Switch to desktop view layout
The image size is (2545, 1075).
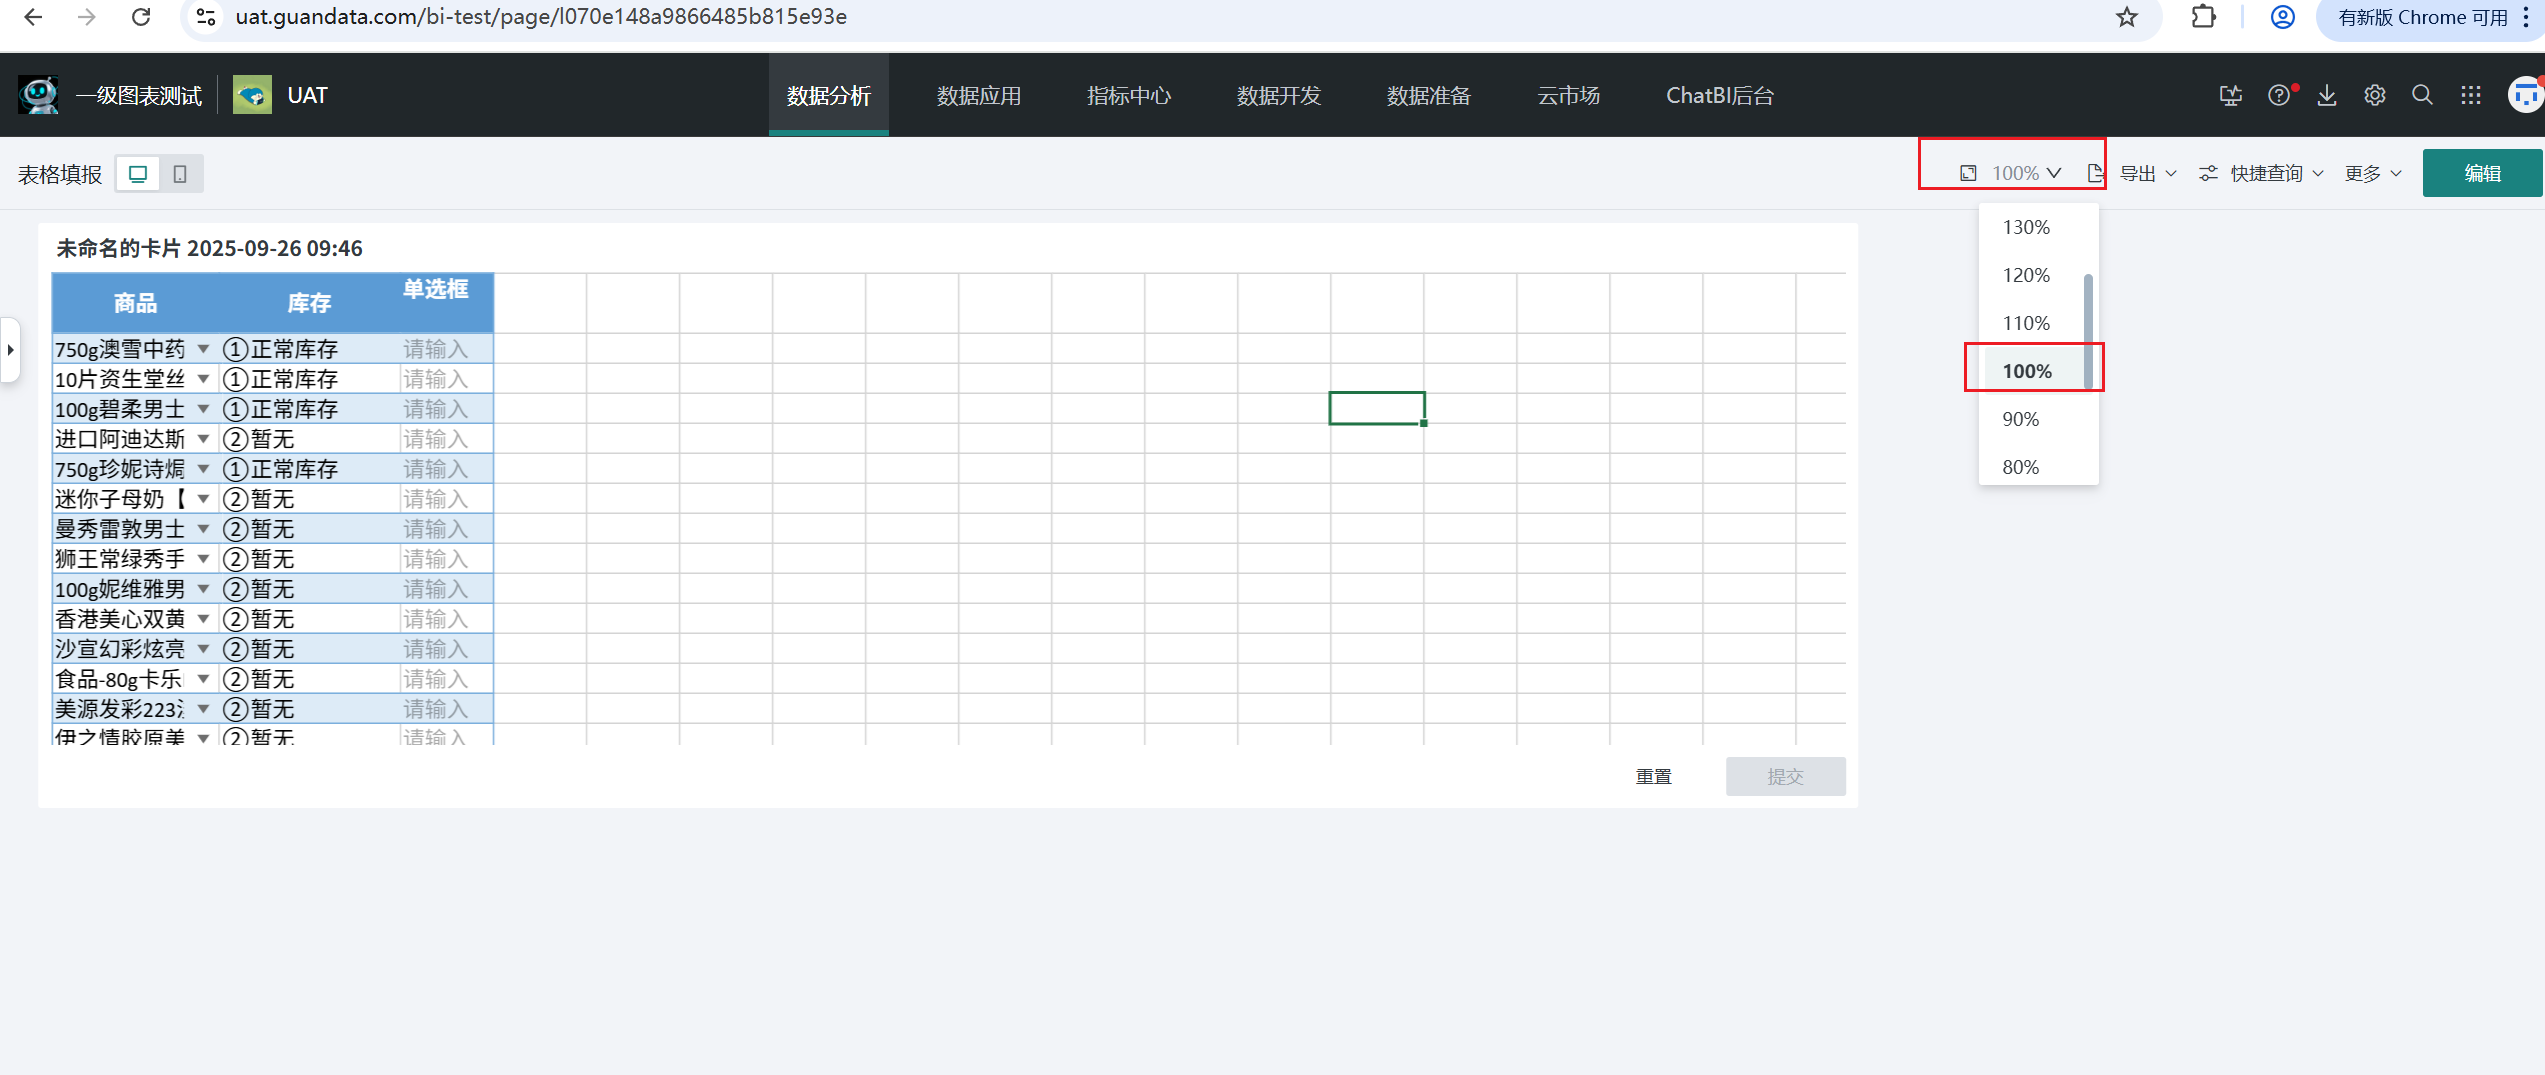point(138,174)
